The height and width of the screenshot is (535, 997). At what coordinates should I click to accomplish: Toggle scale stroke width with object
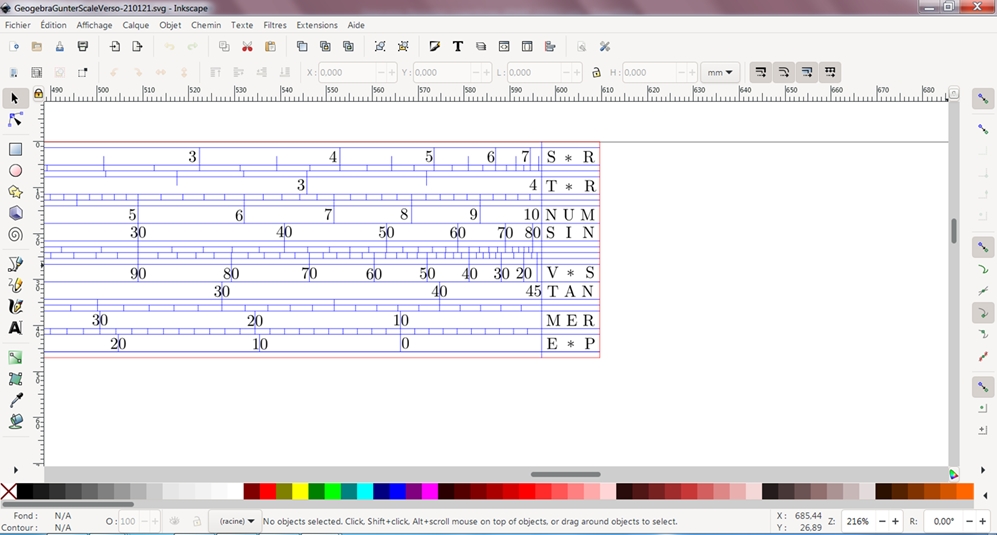[760, 72]
